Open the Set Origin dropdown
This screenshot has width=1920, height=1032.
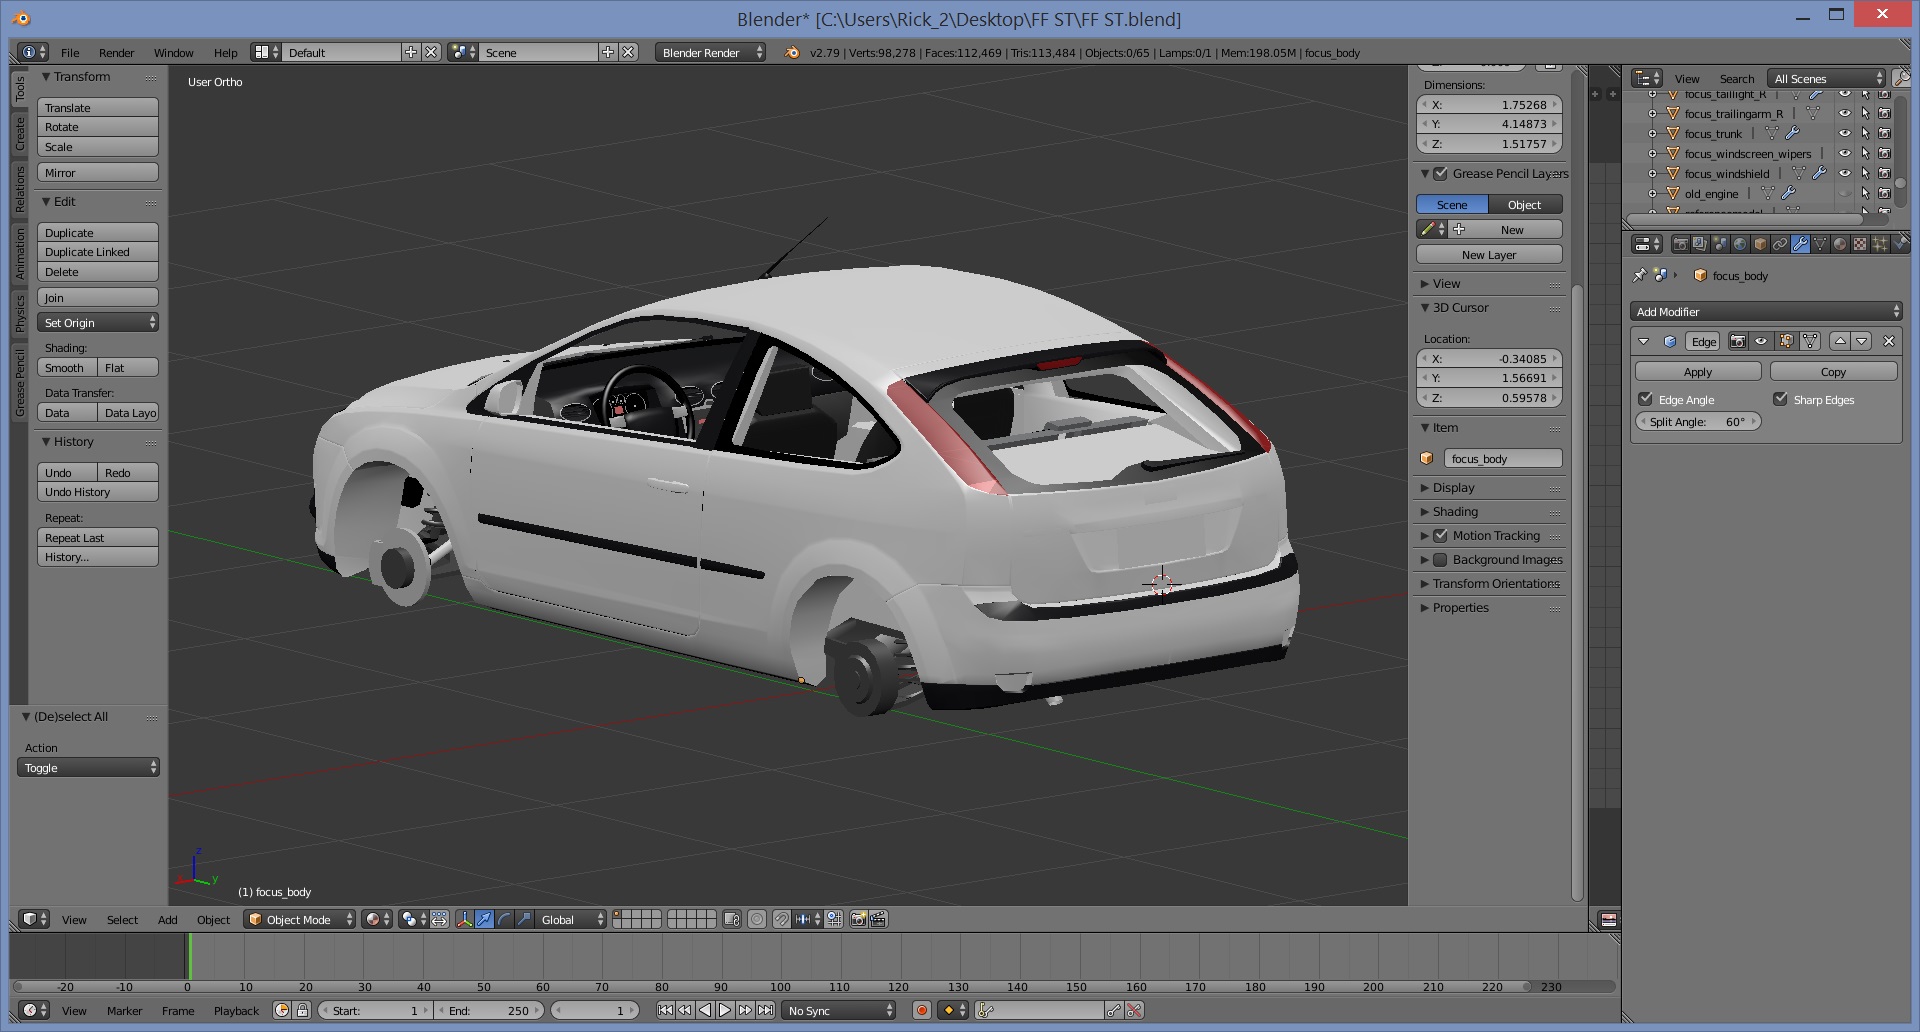click(x=98, y=322)
